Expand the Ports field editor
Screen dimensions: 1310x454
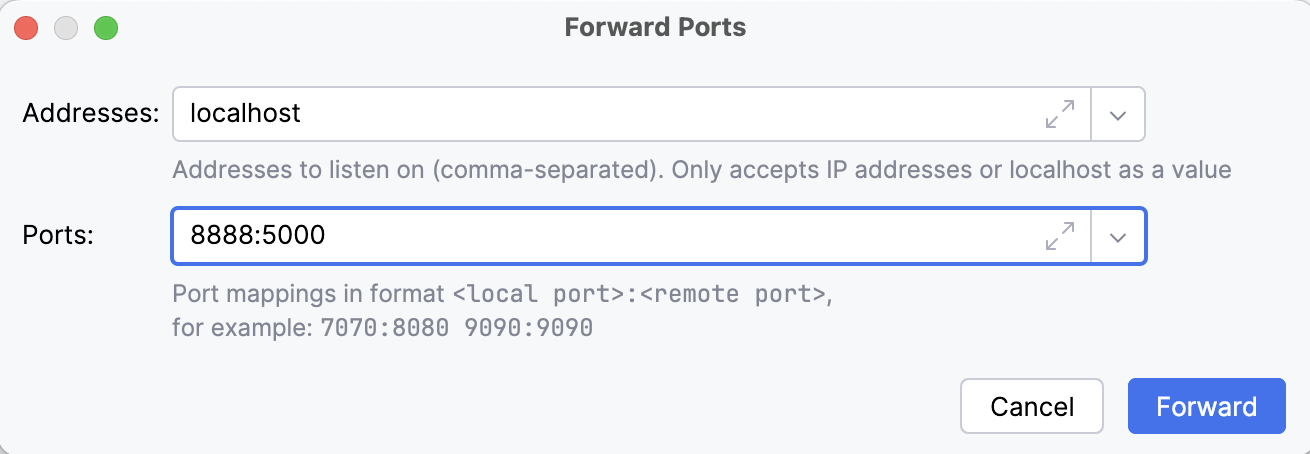click(1060, 236)
